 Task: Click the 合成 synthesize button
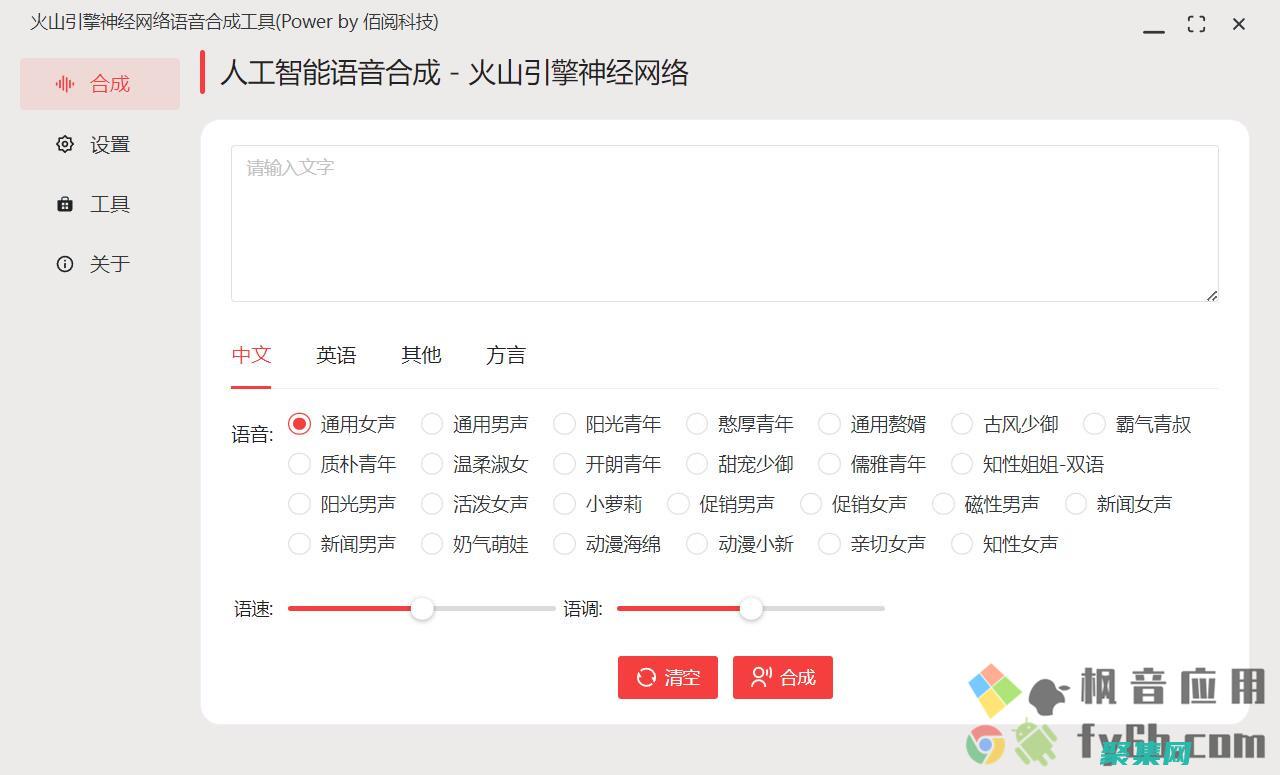tap(783, 677)
